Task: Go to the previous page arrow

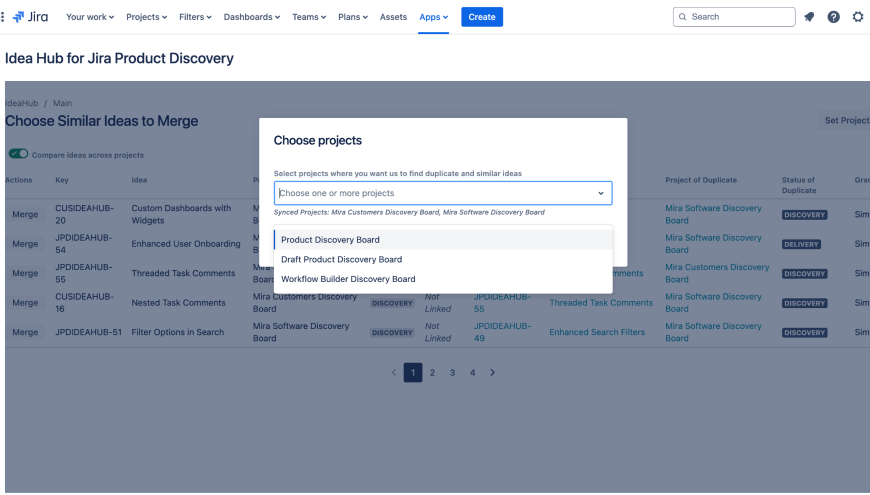Action: [x=394, y=372]
